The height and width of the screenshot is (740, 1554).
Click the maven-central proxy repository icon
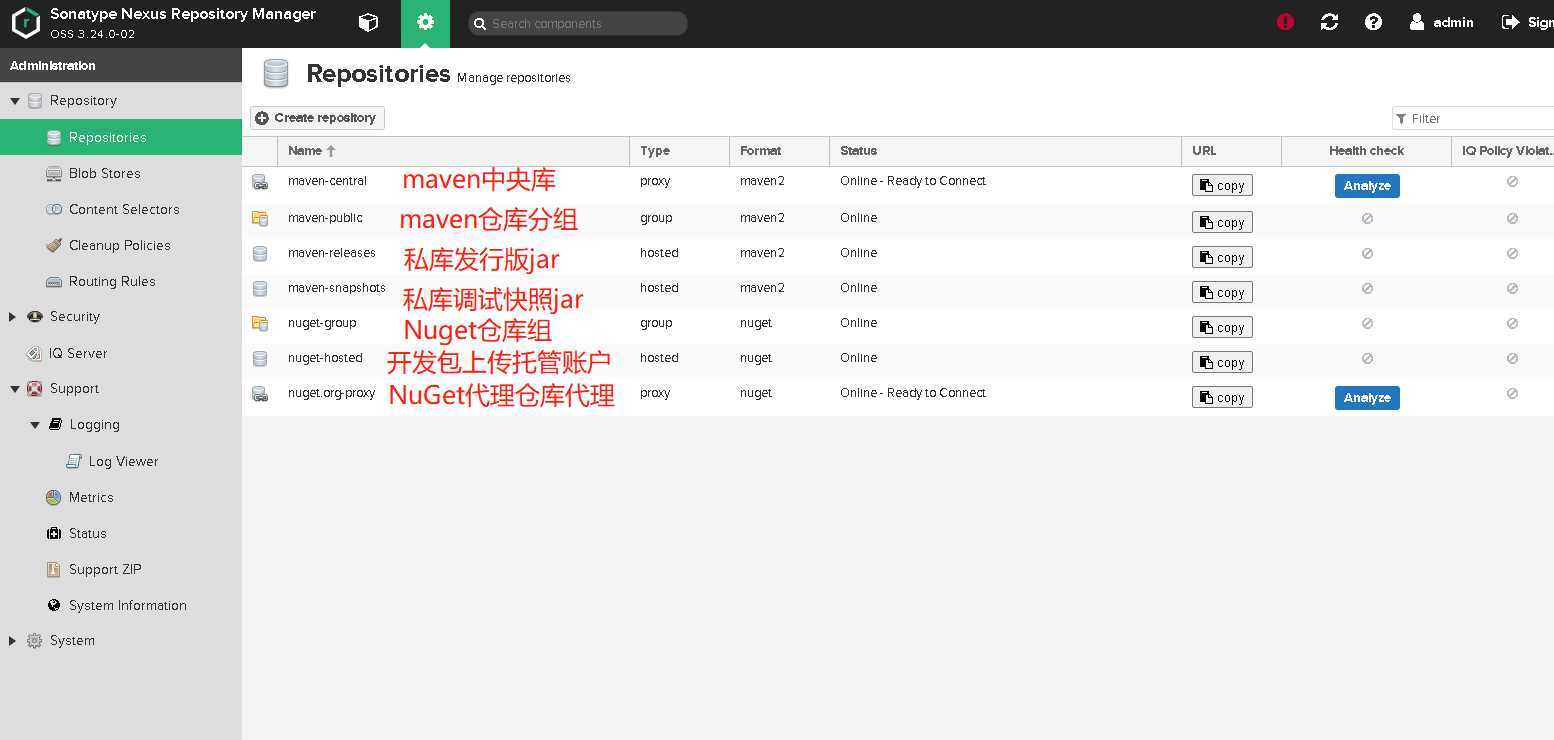(x=260, y=182)
